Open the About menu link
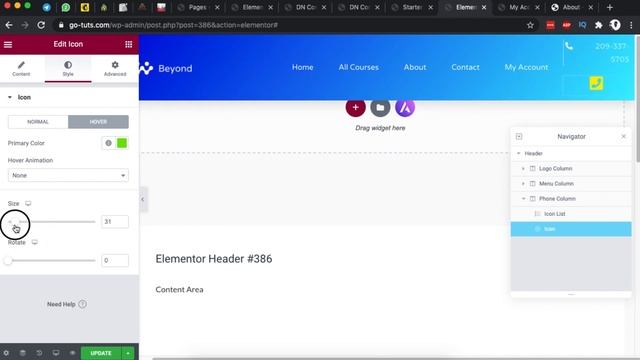The image size is (640, 360). (x=415, y=67)
